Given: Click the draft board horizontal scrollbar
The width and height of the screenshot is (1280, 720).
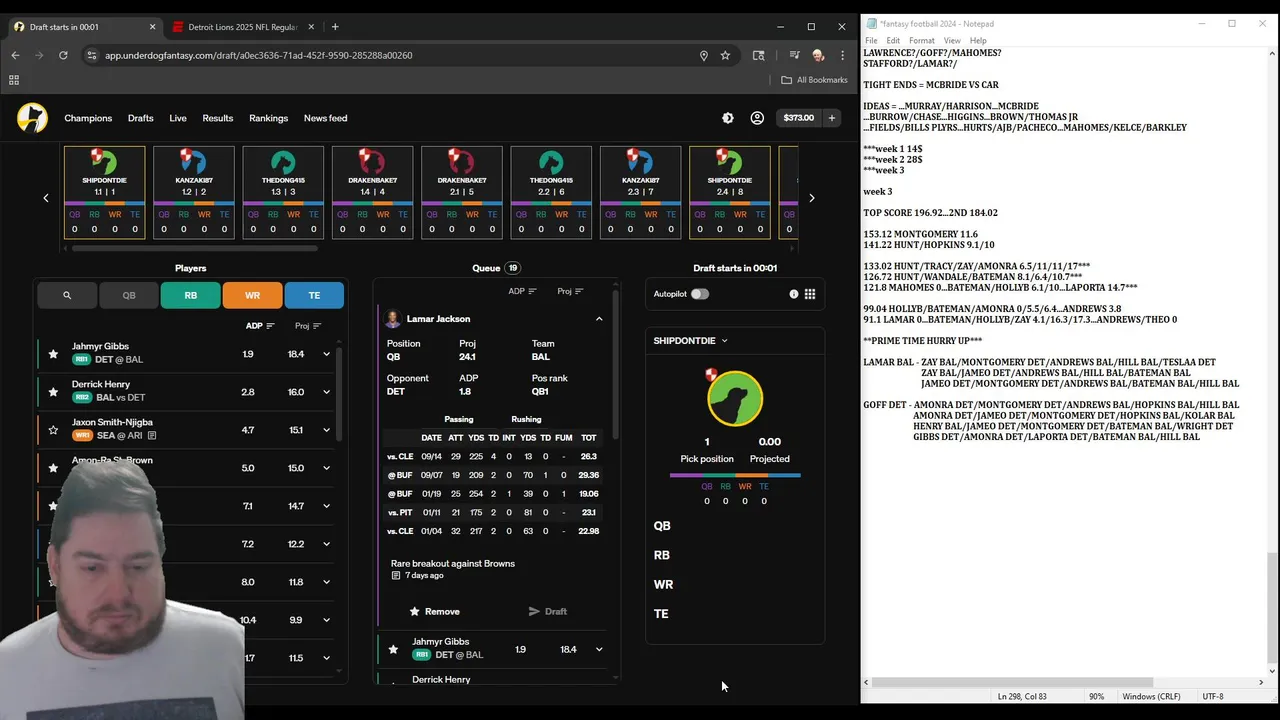Looking at the screenshot, I should 194,248.
